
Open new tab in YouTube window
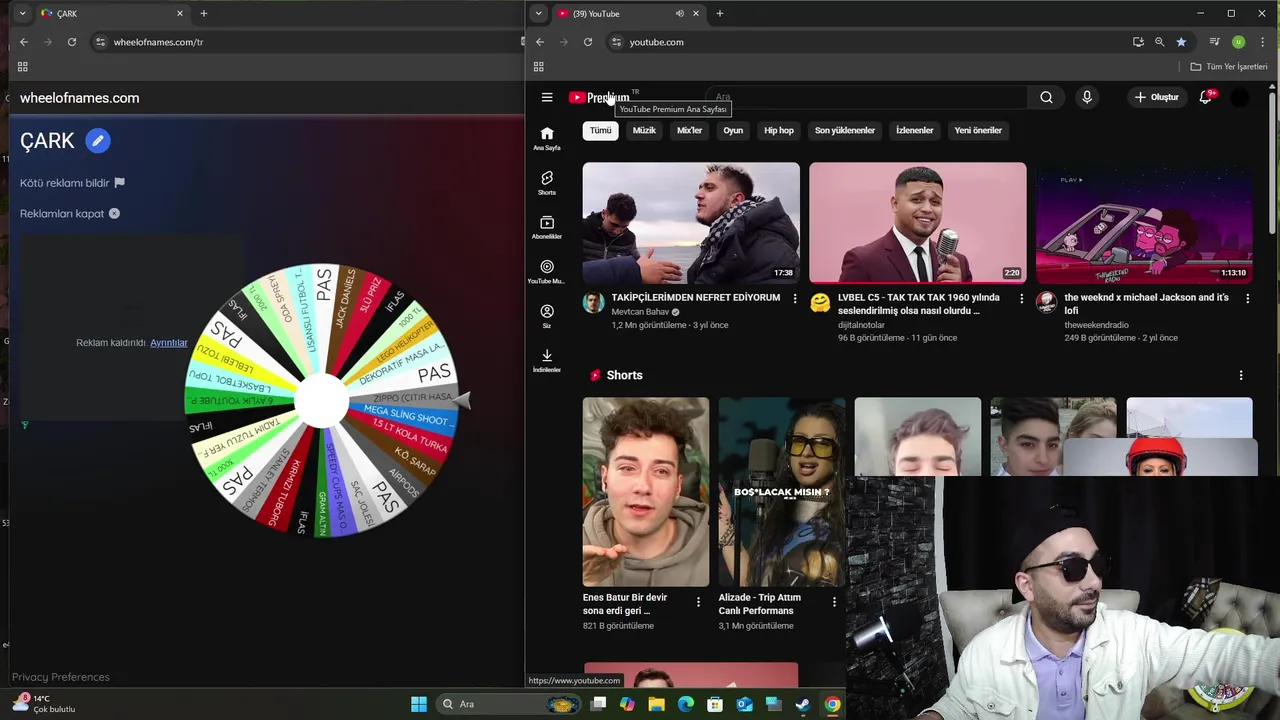click(720, 13)
